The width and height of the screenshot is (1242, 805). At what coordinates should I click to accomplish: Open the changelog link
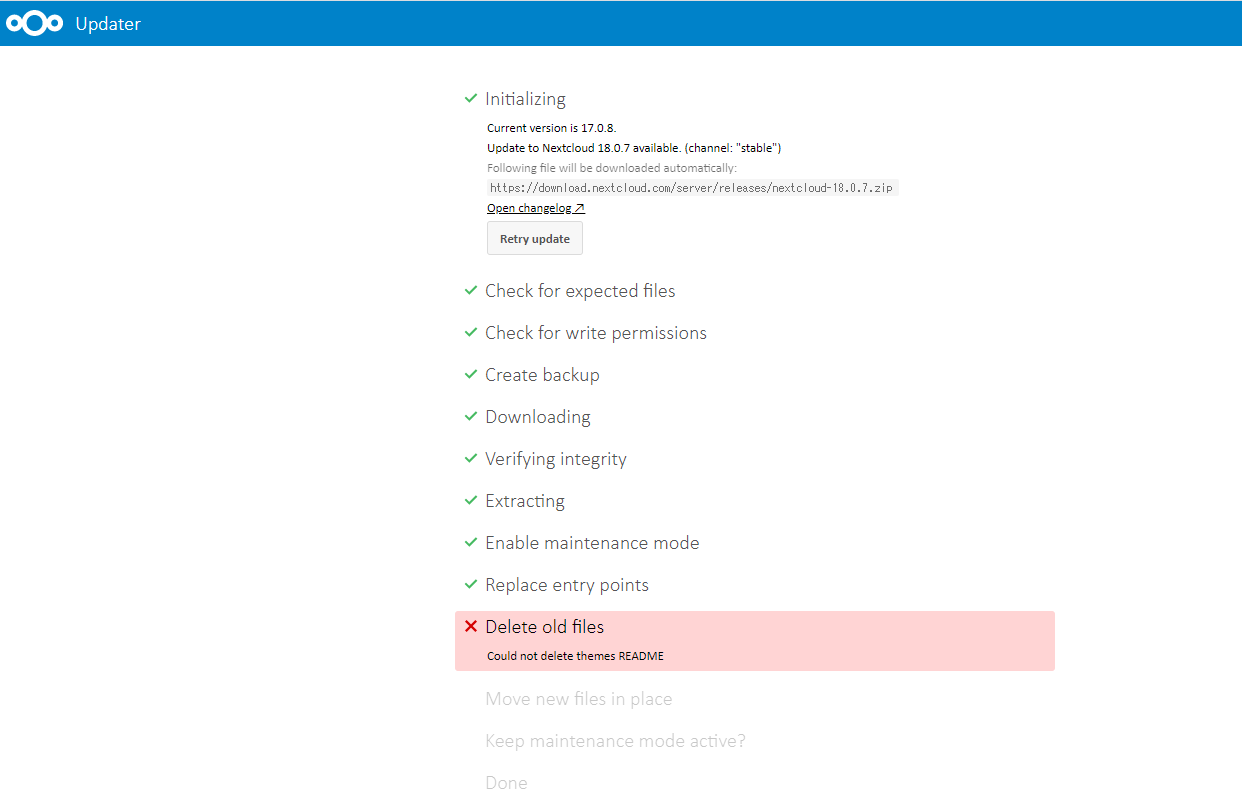point(535,208)
